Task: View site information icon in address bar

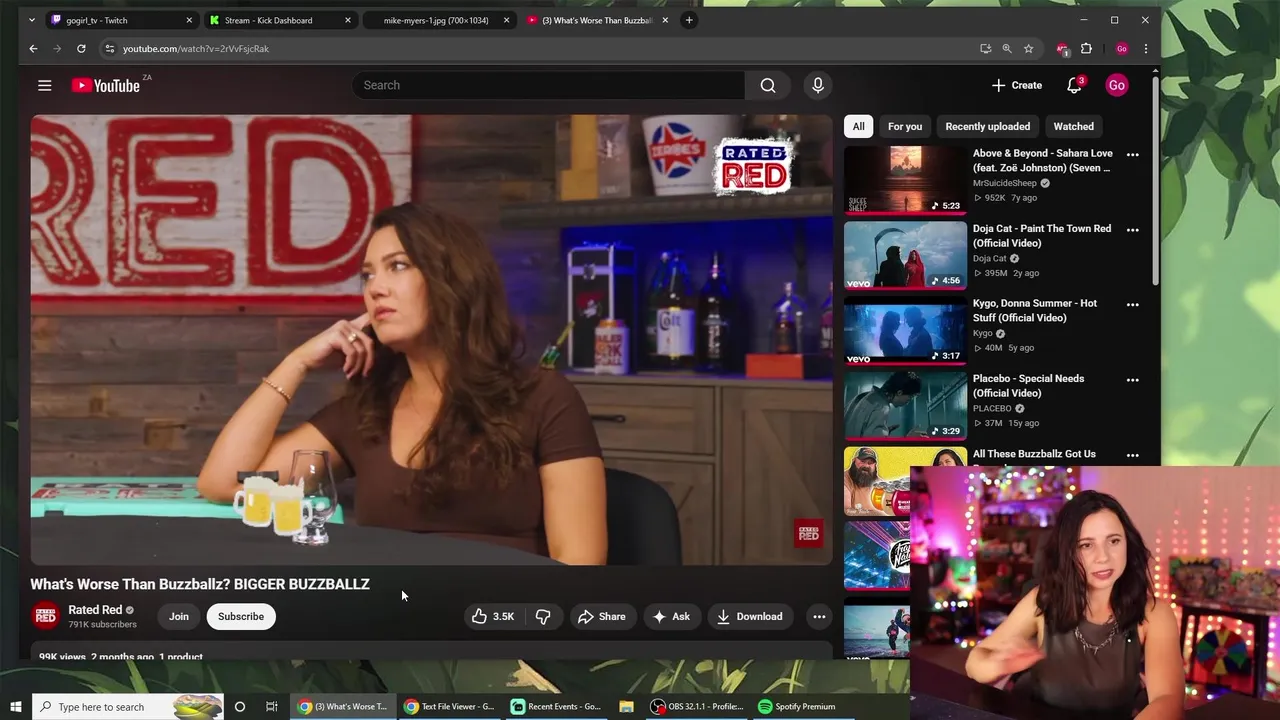Action: point(110,48)
